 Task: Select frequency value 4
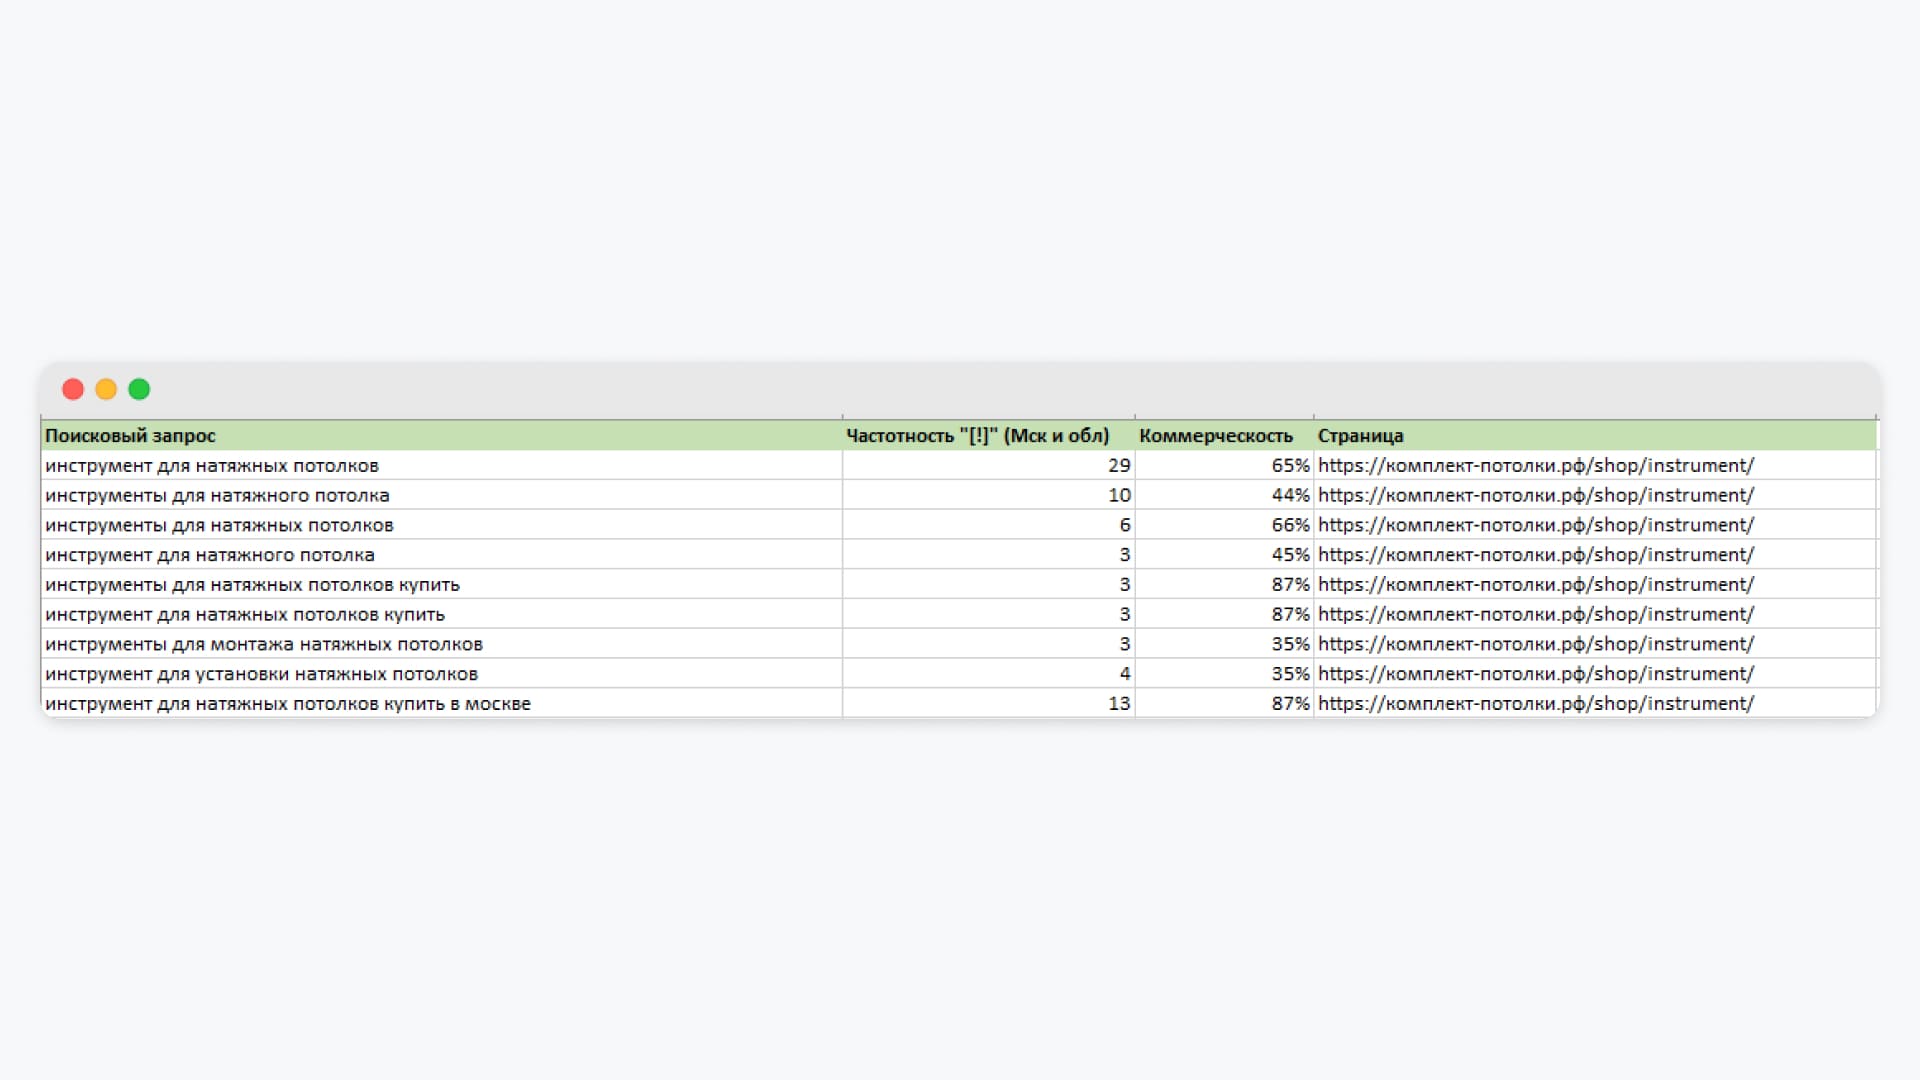coord(988,674)
